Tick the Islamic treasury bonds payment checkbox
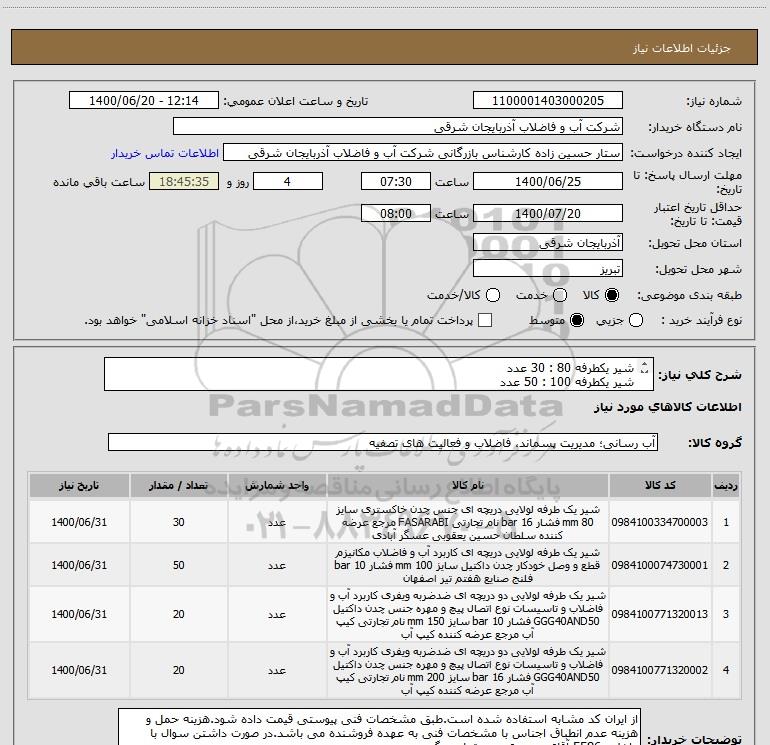 (485, 320)
